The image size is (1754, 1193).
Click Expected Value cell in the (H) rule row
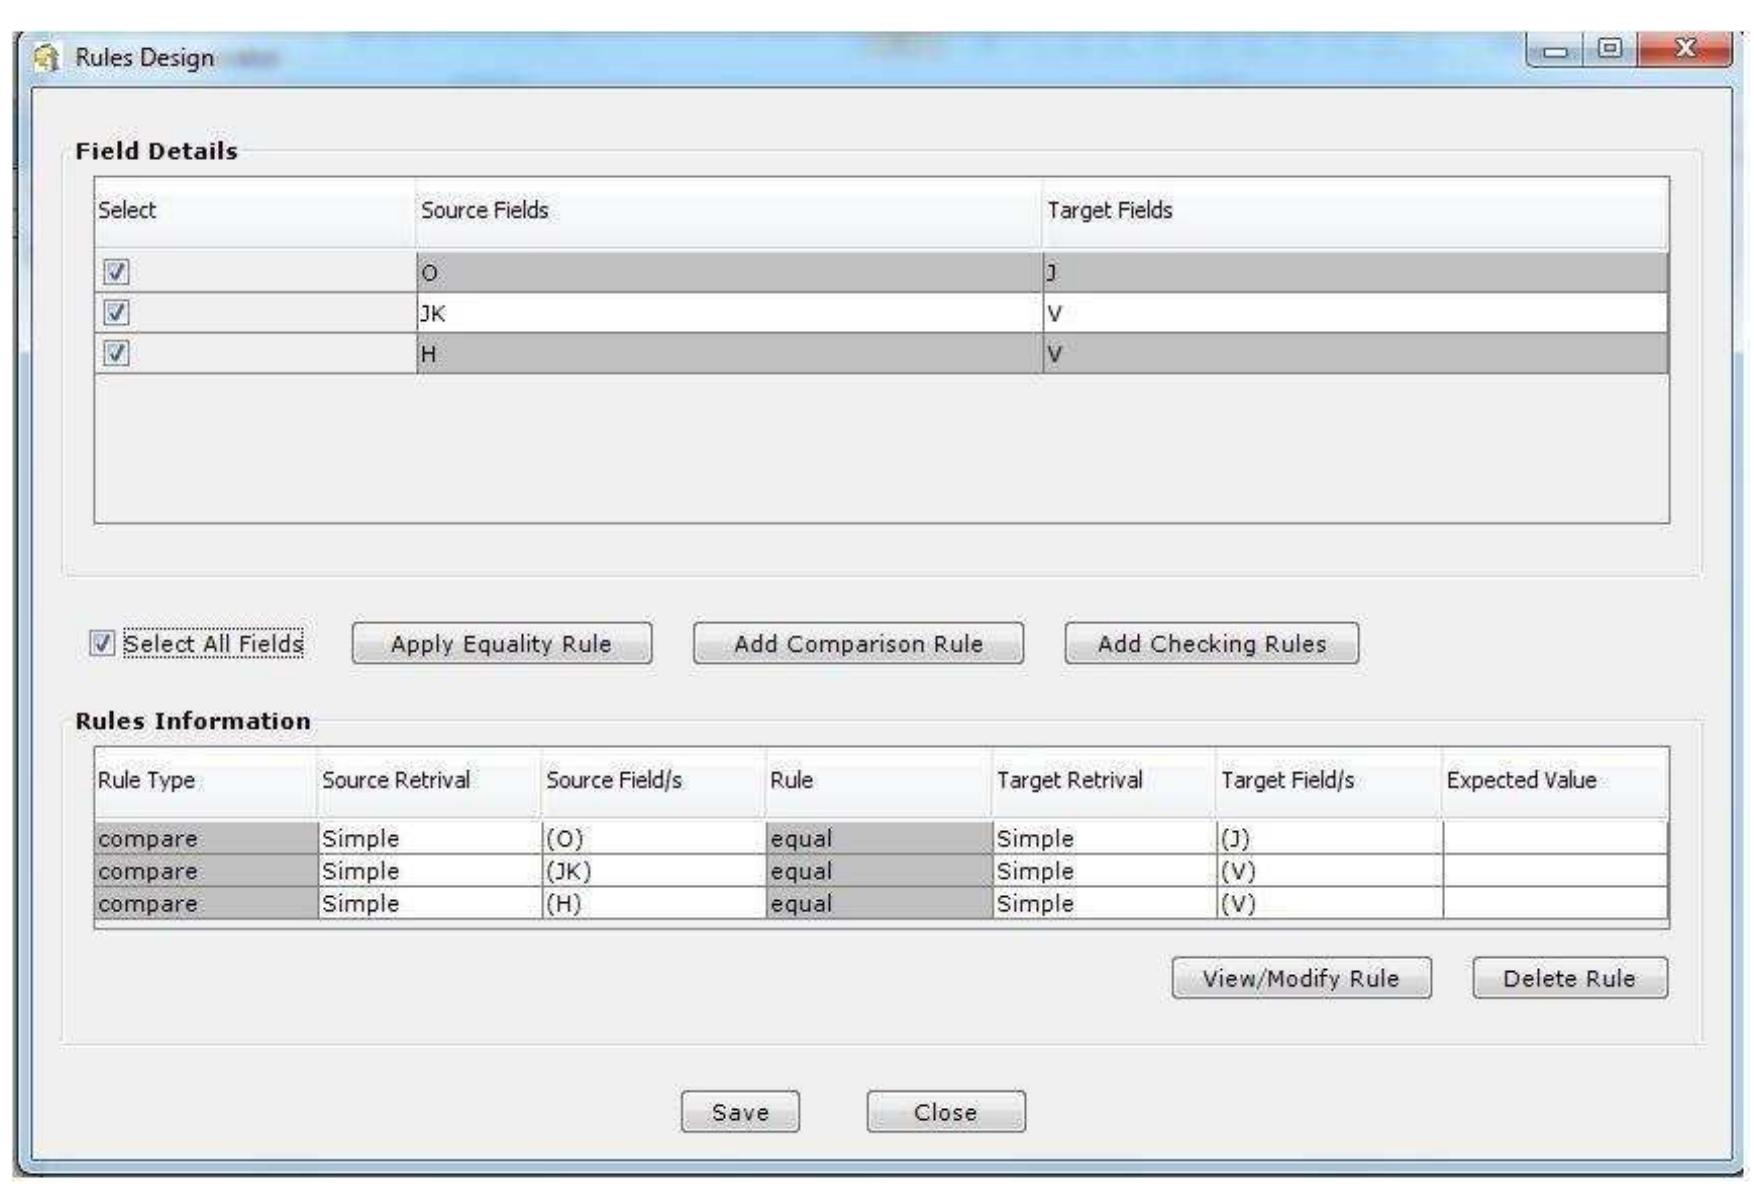pos(1555,903)
